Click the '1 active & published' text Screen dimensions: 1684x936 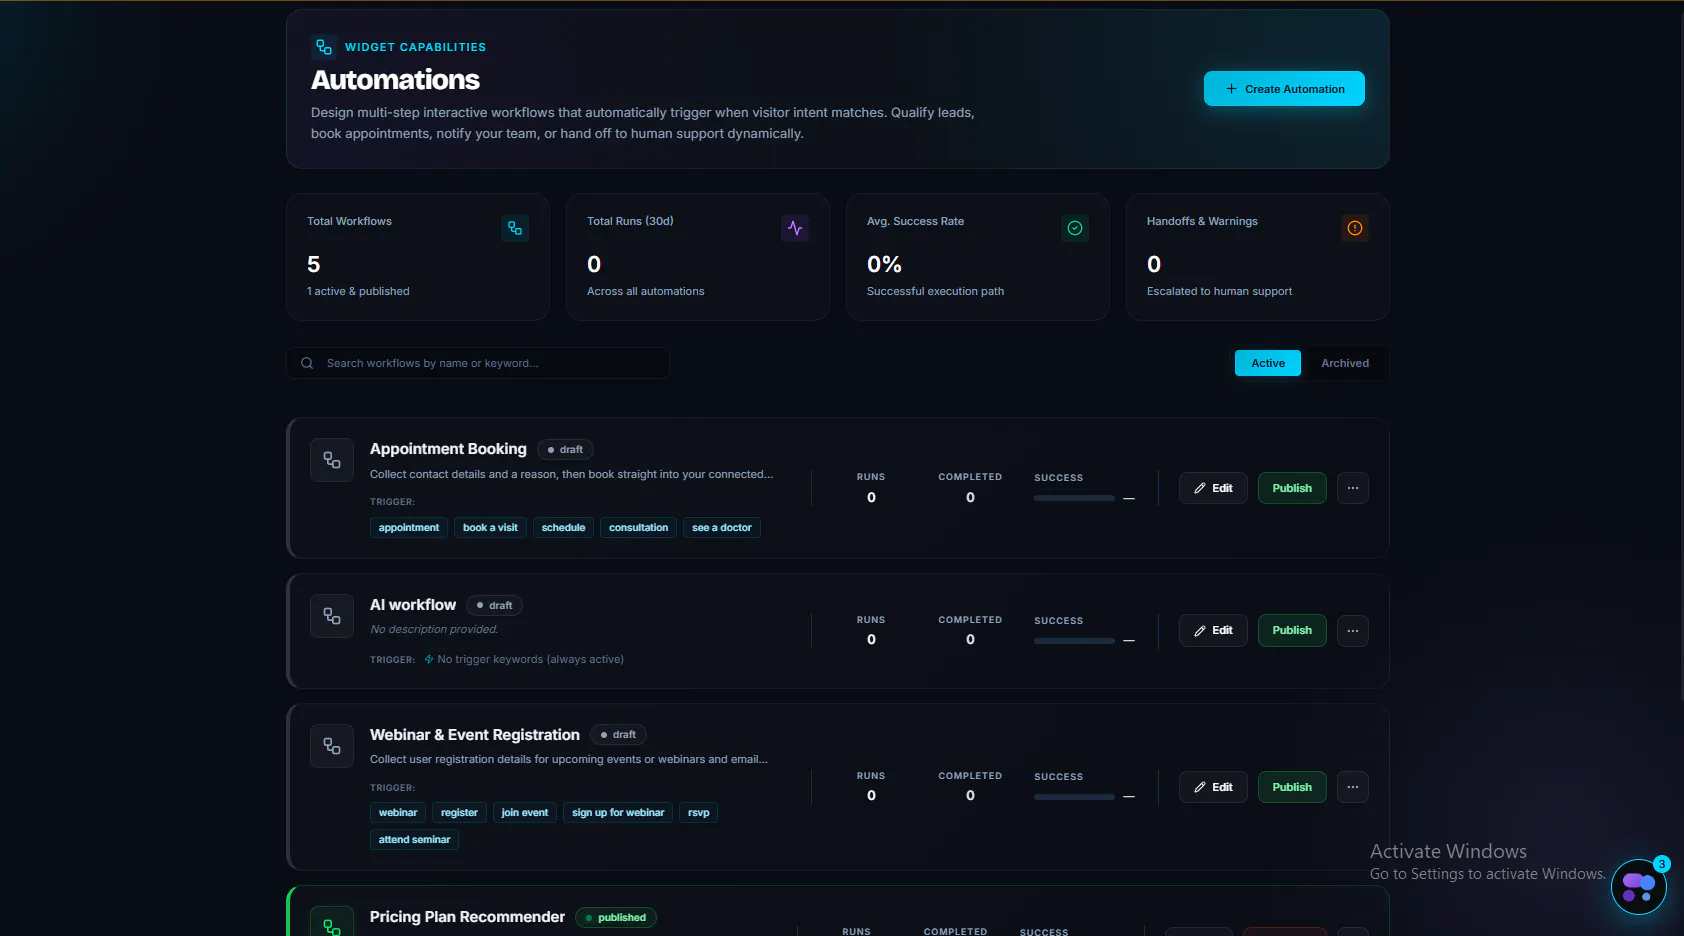(x=358, y=291)
